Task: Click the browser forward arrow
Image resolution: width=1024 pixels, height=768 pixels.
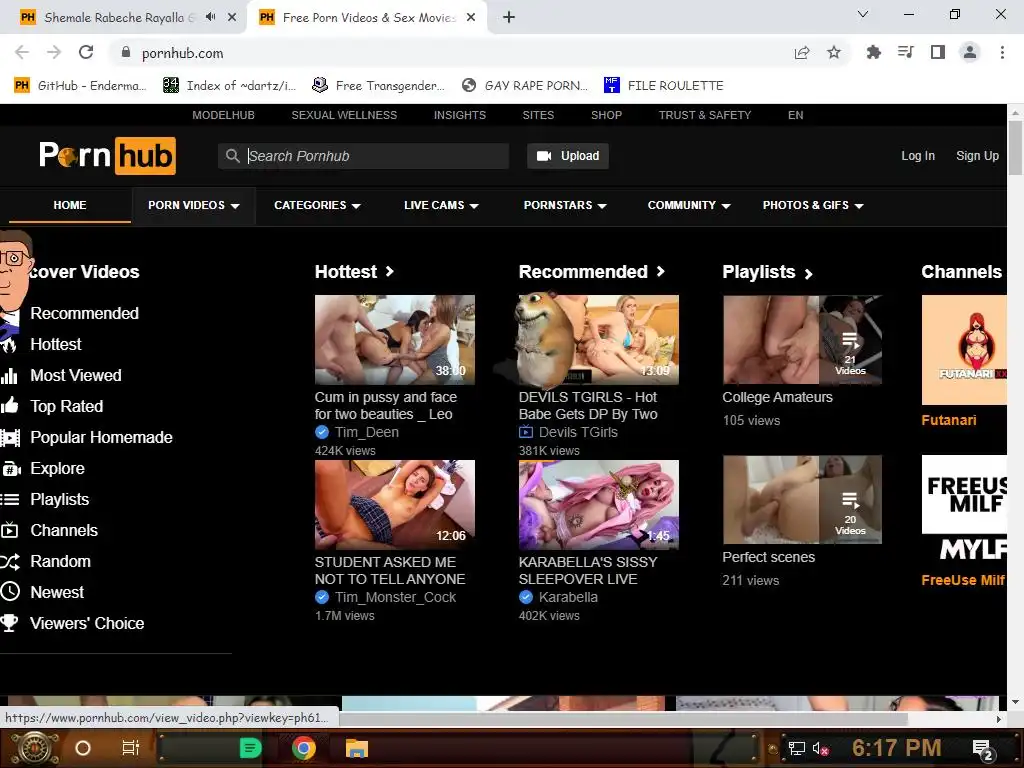Action: tap(54, 52)
